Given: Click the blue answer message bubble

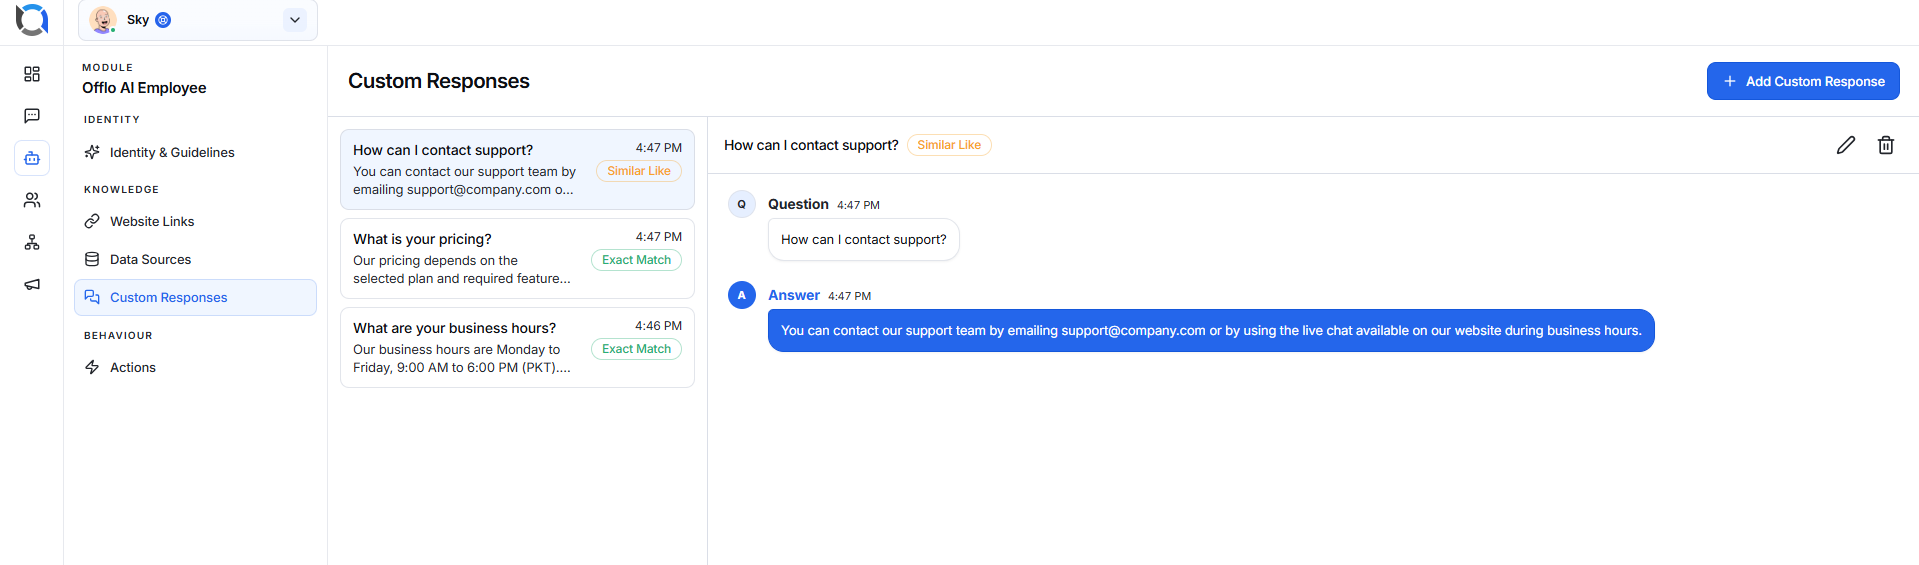Looking at the screenshot, I should click(1211, 330).
